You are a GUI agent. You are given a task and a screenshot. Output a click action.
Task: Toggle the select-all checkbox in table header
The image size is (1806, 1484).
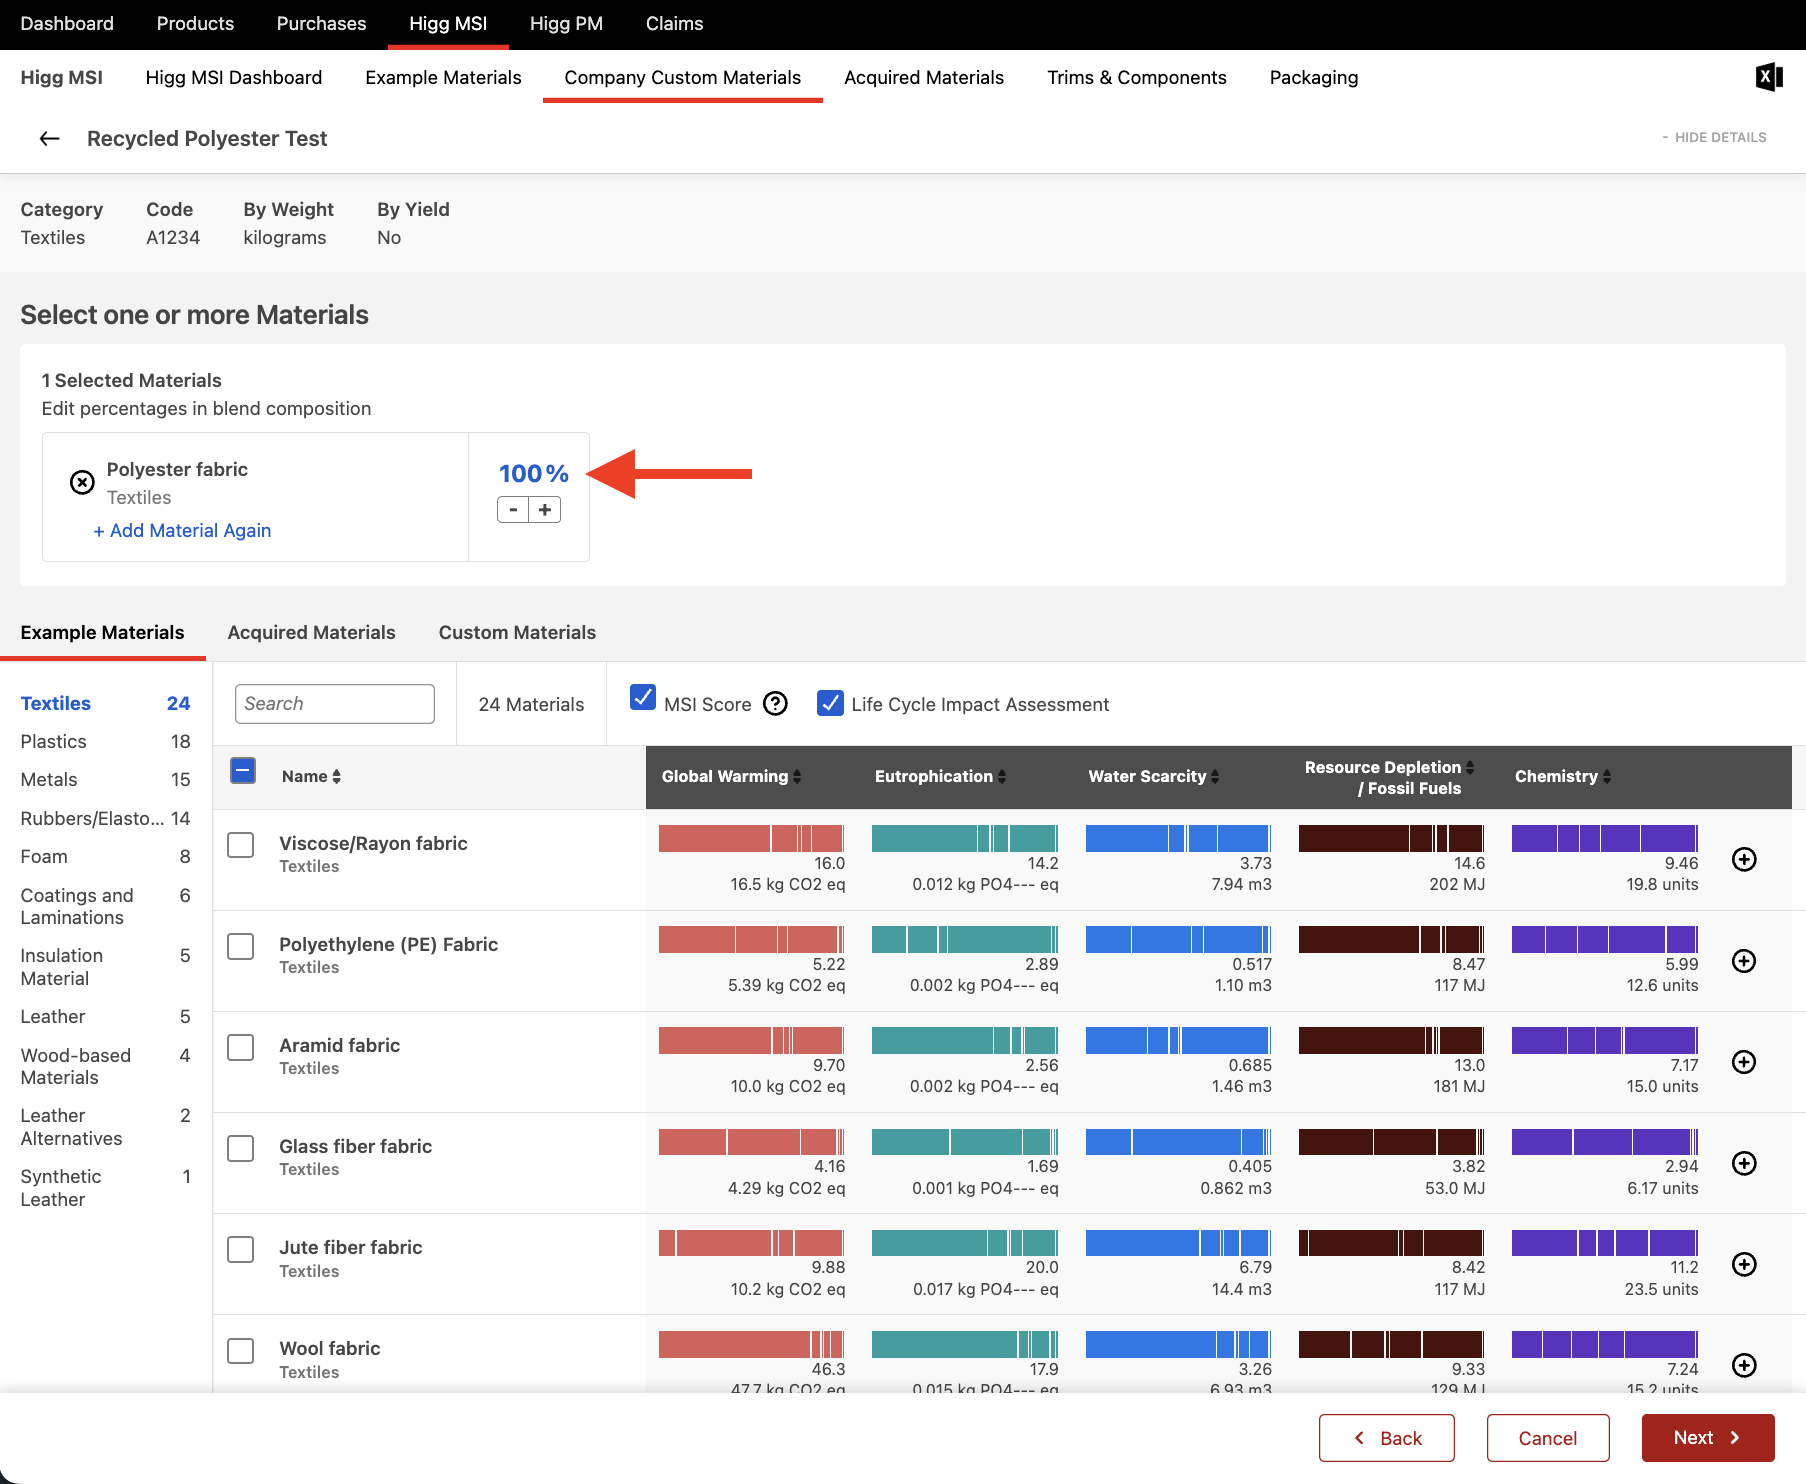click(x=243, y=770)
